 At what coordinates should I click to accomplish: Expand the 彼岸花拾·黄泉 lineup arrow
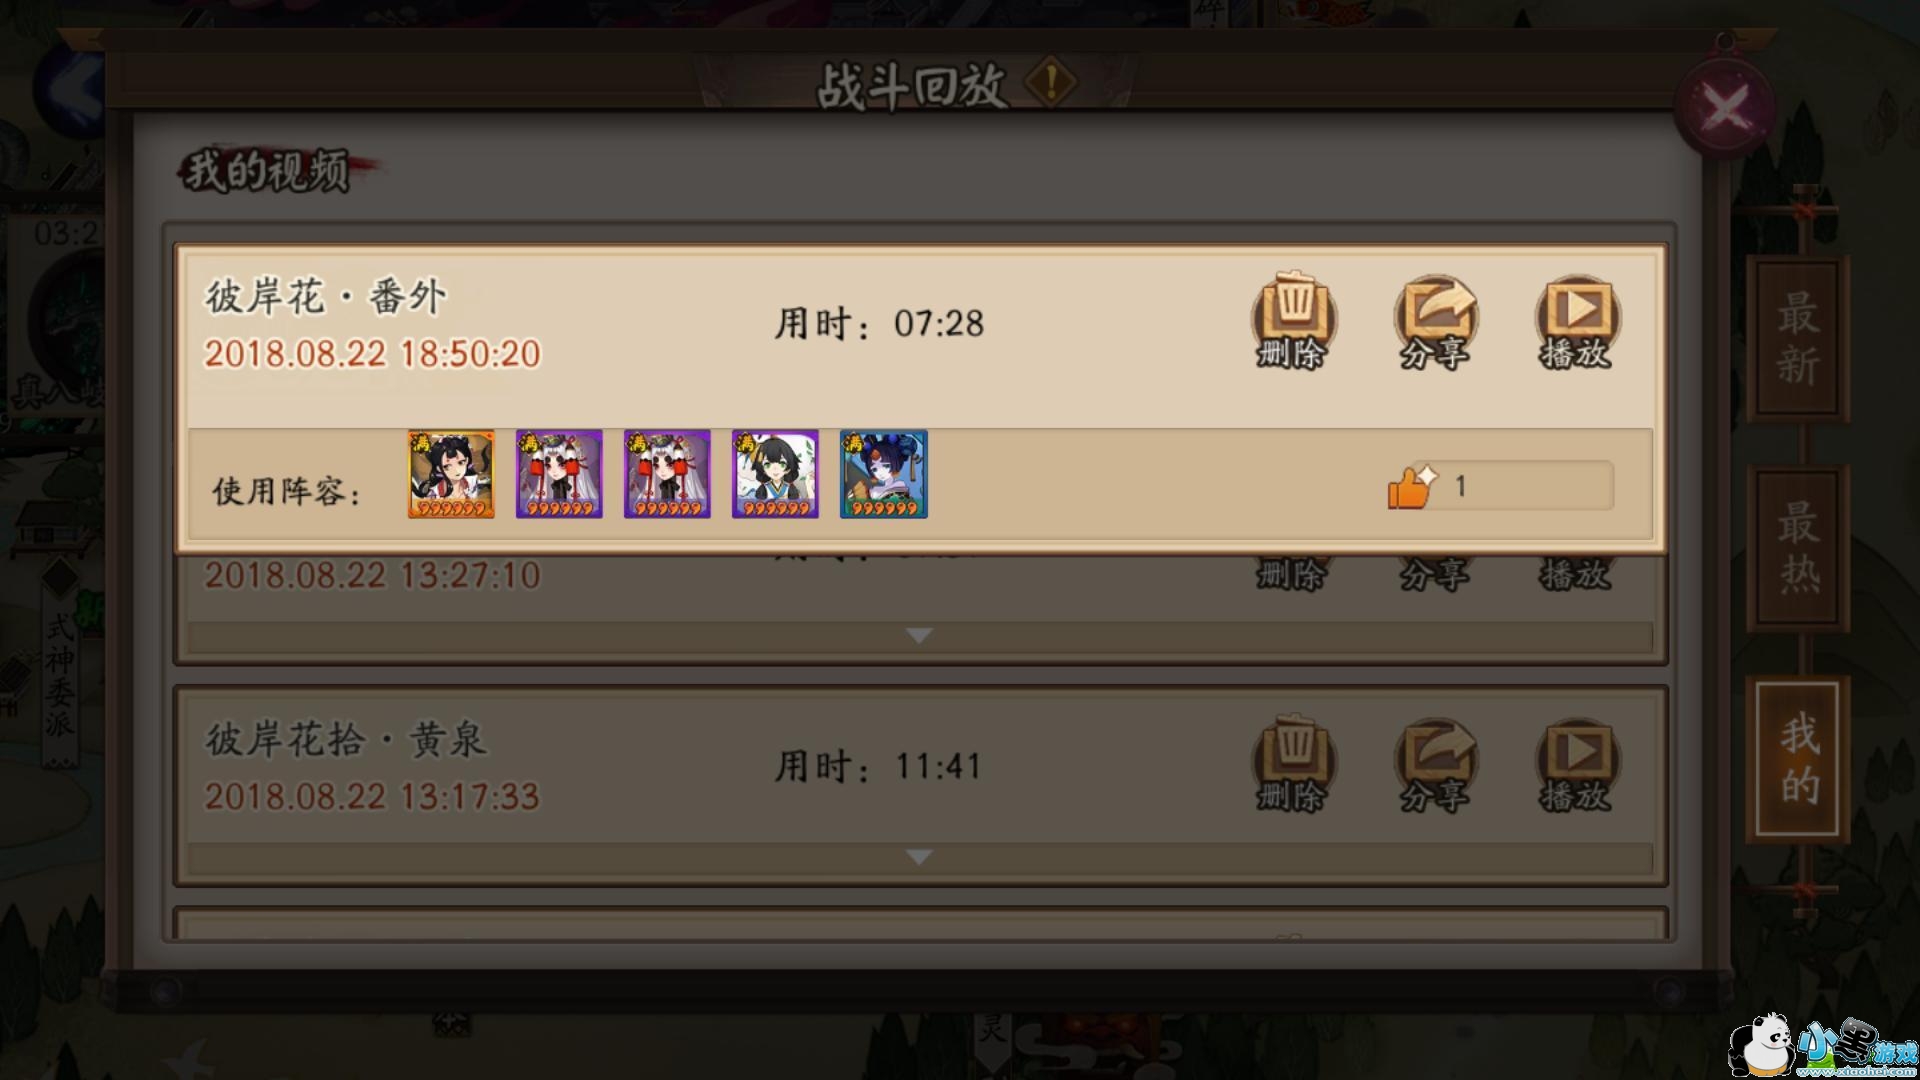coord(919,858)
